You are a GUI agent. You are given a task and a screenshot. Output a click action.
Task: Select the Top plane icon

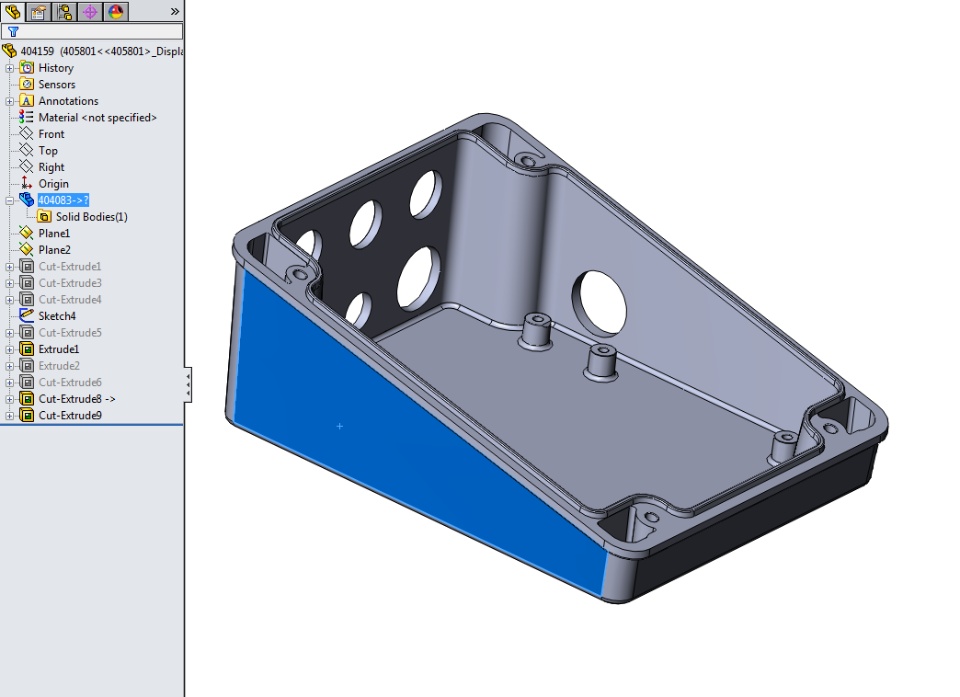coord(26,150)
